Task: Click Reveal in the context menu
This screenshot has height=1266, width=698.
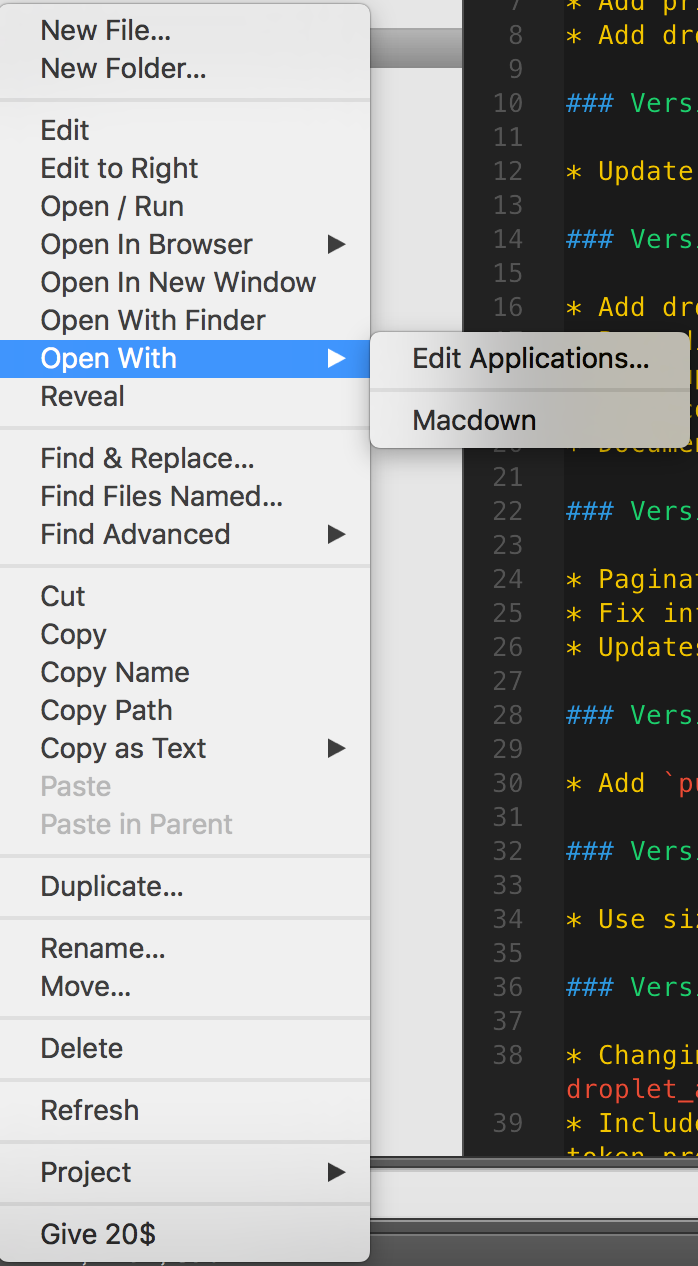Action: click(x=82, y=397)
